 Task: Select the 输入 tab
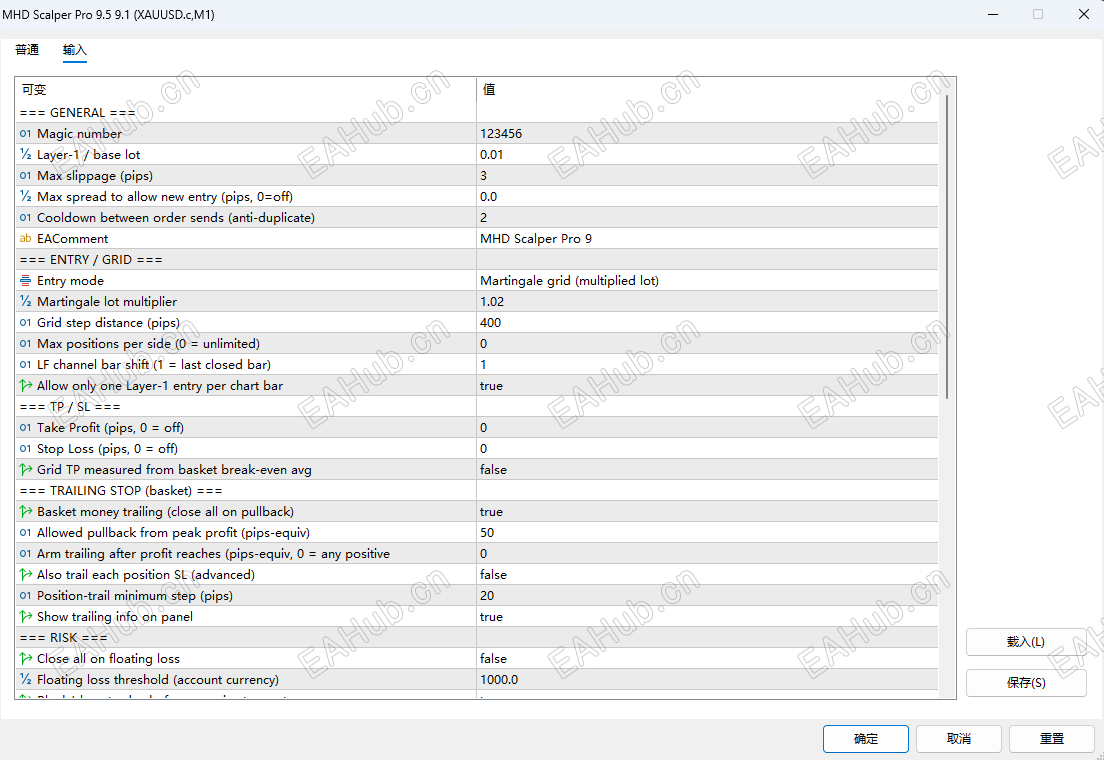74,50
